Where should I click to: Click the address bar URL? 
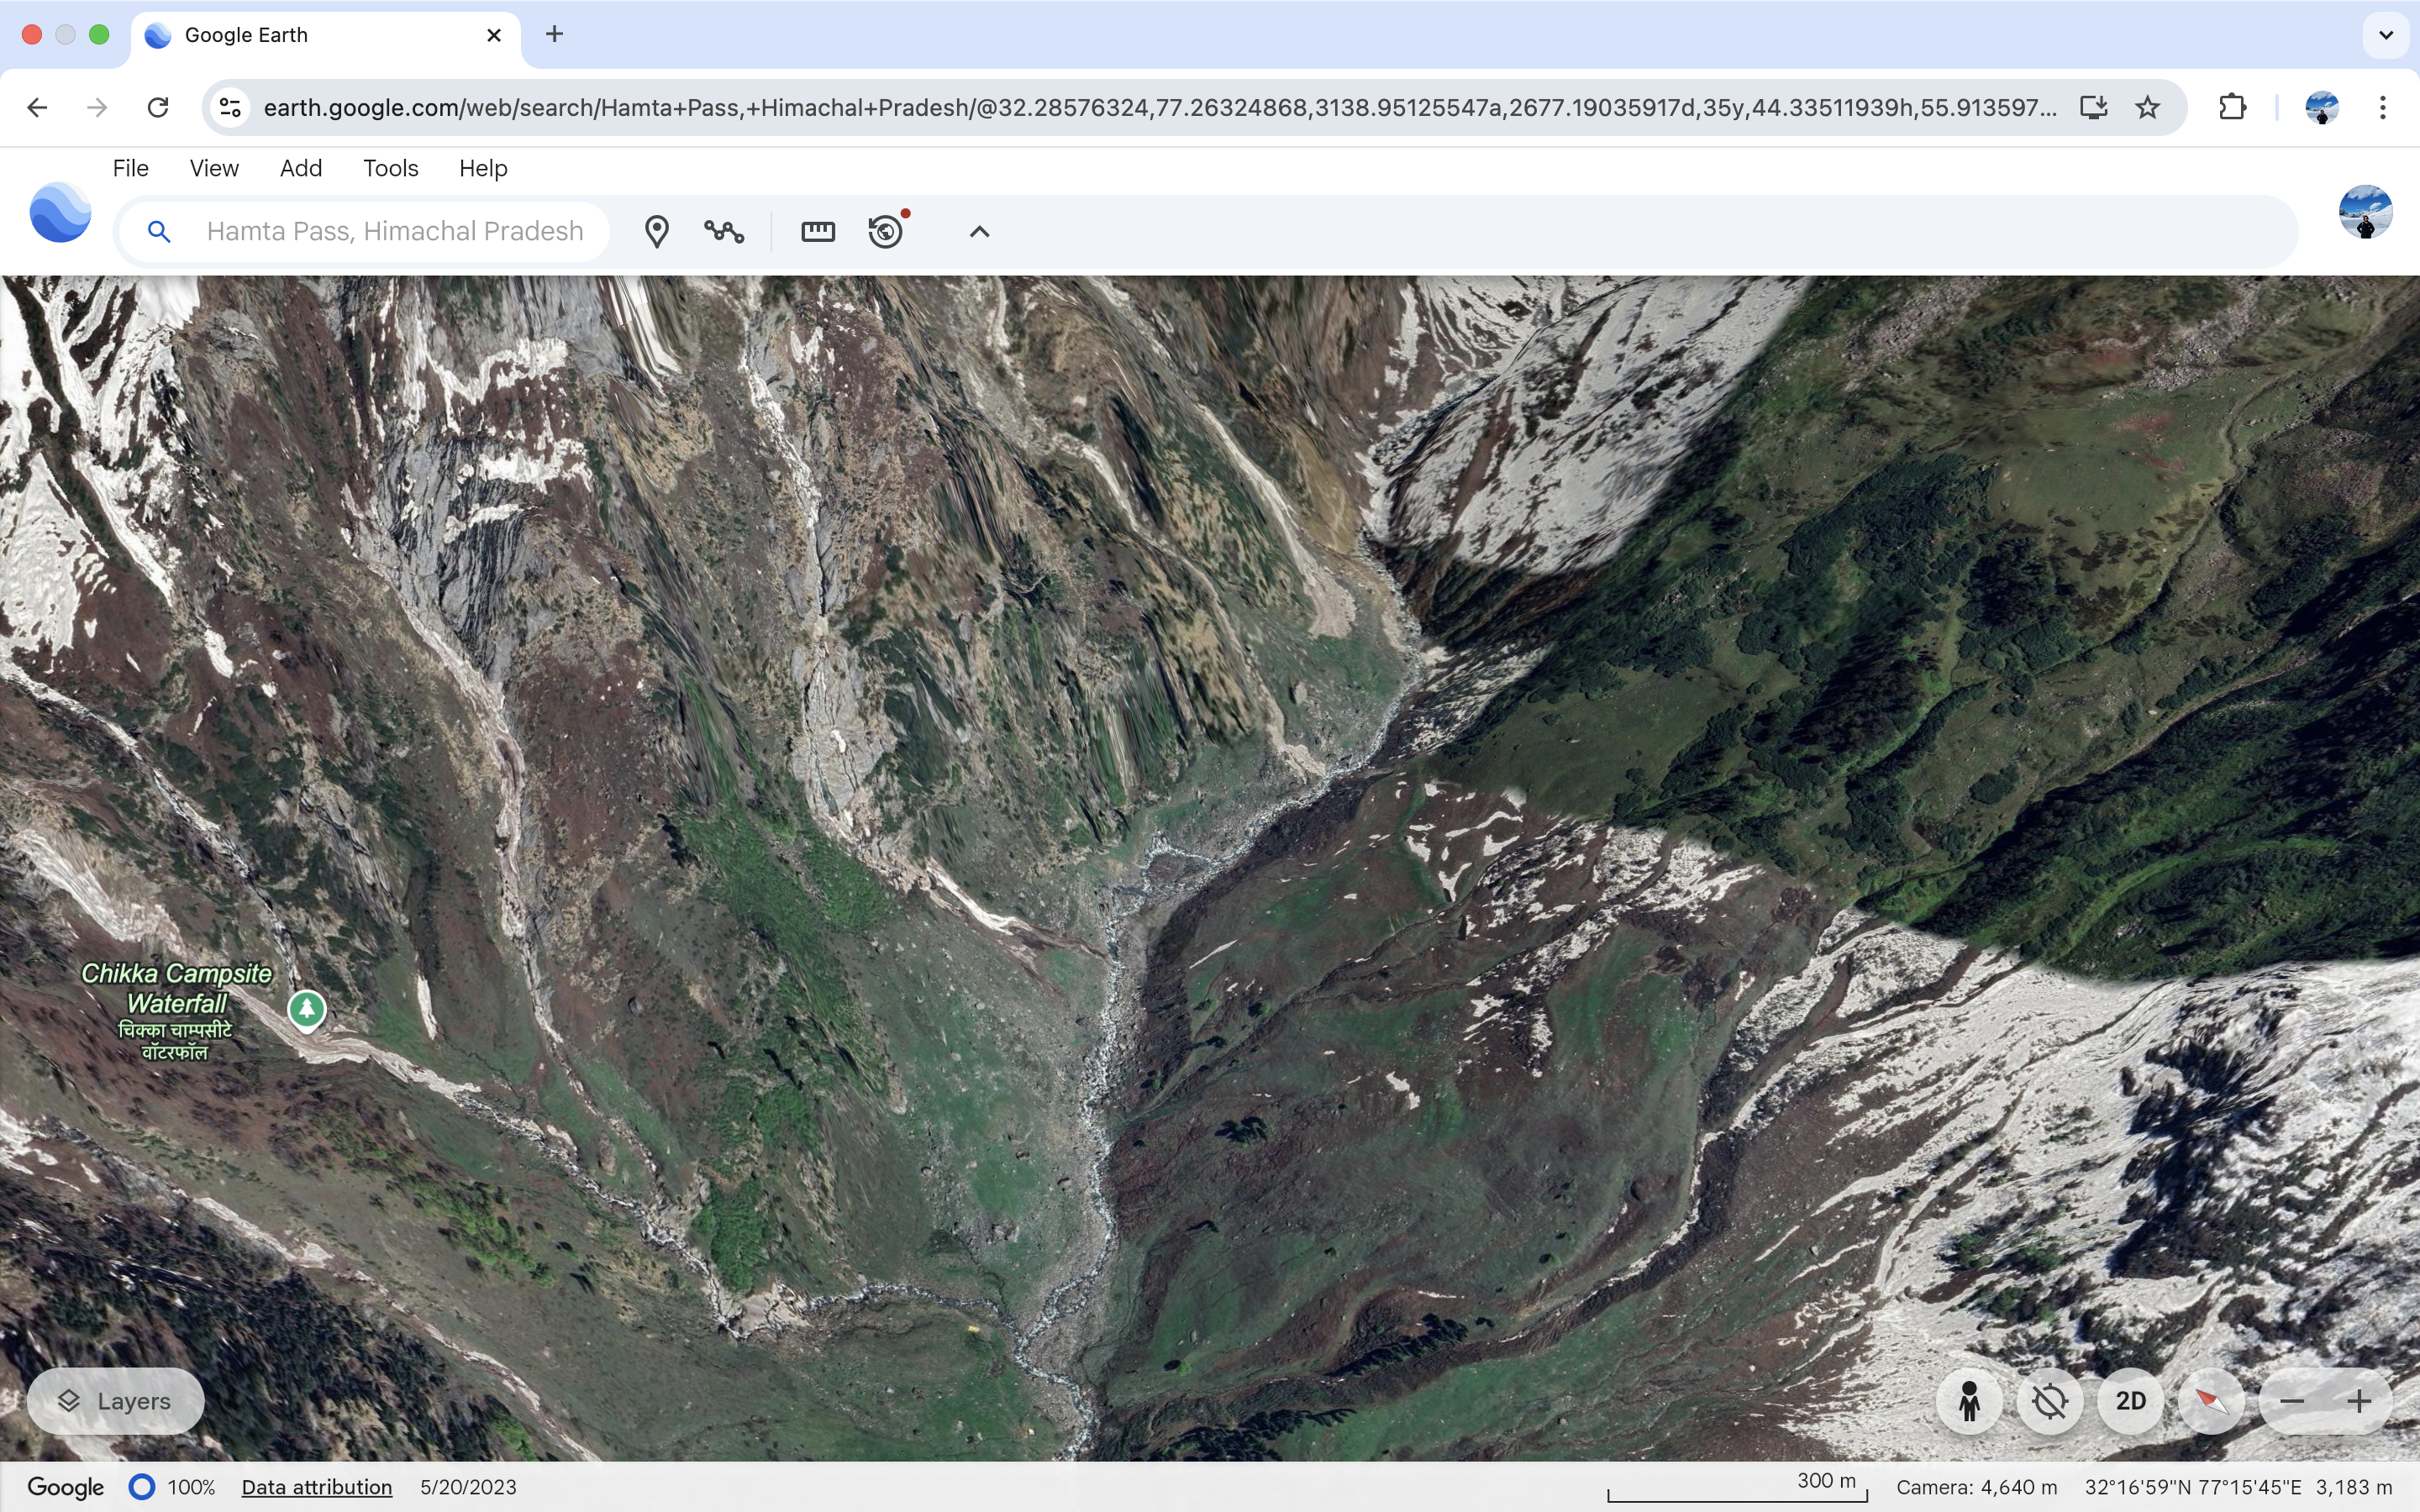tap(1160, 107)
